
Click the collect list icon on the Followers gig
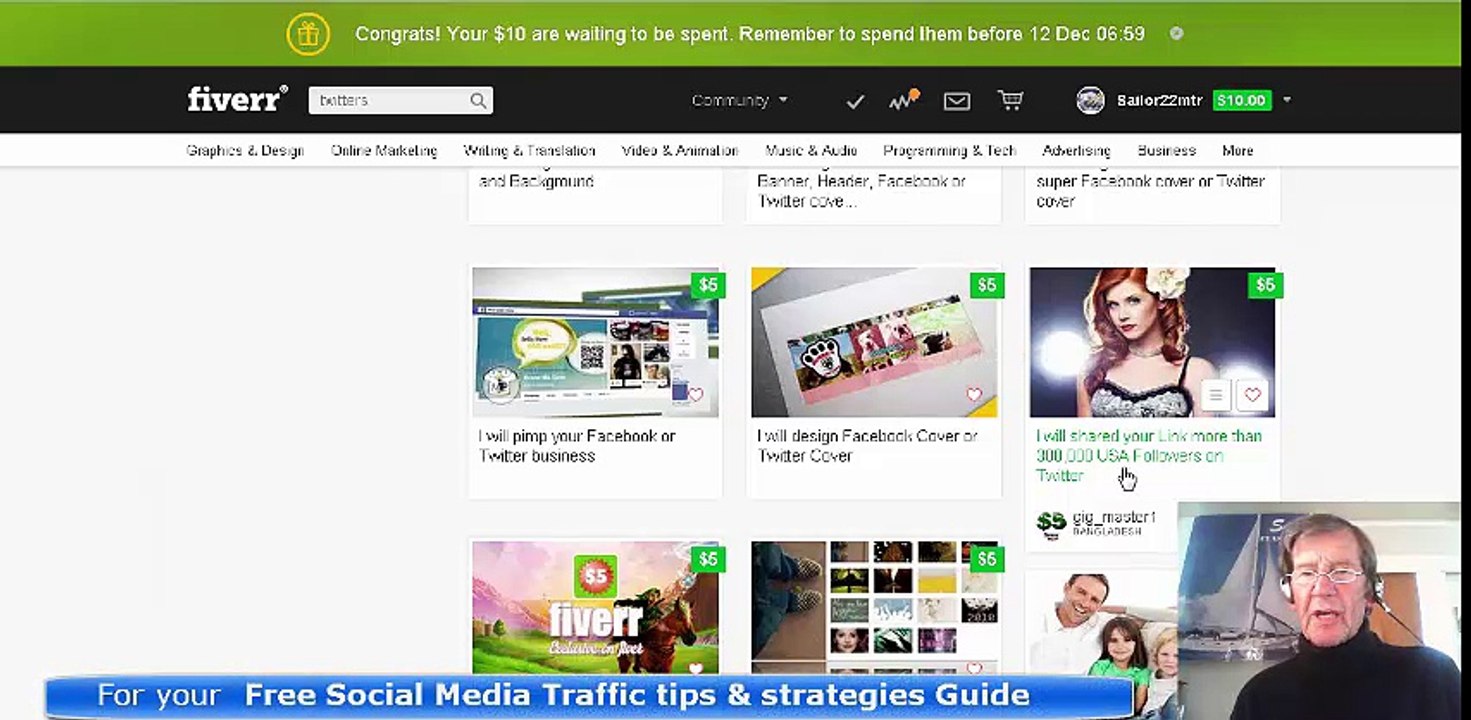tap(1215, 395)
